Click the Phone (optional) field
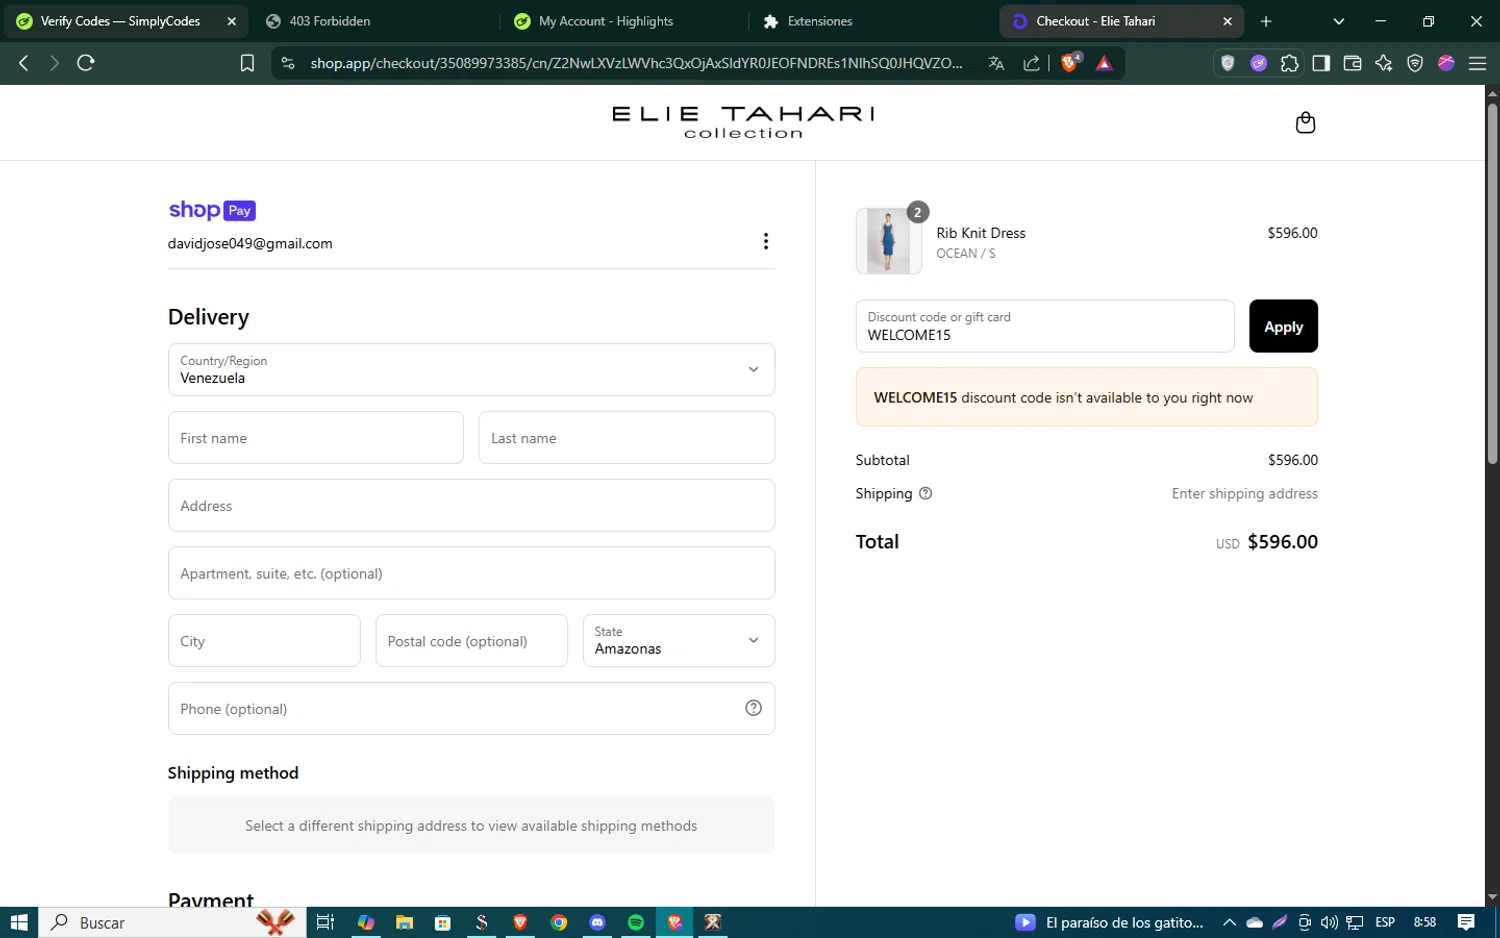1500x938 pixels. coord(471,708)
